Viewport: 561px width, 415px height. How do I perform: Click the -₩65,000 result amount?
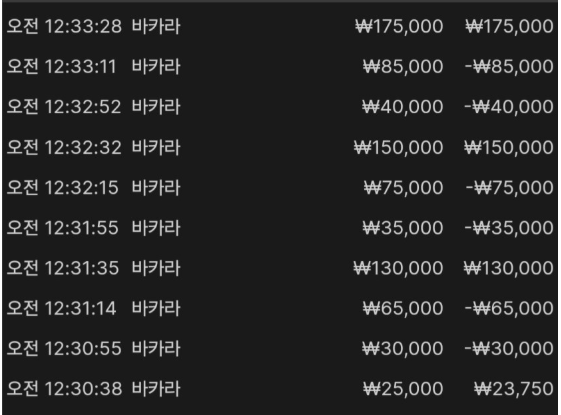click(509, 308)
